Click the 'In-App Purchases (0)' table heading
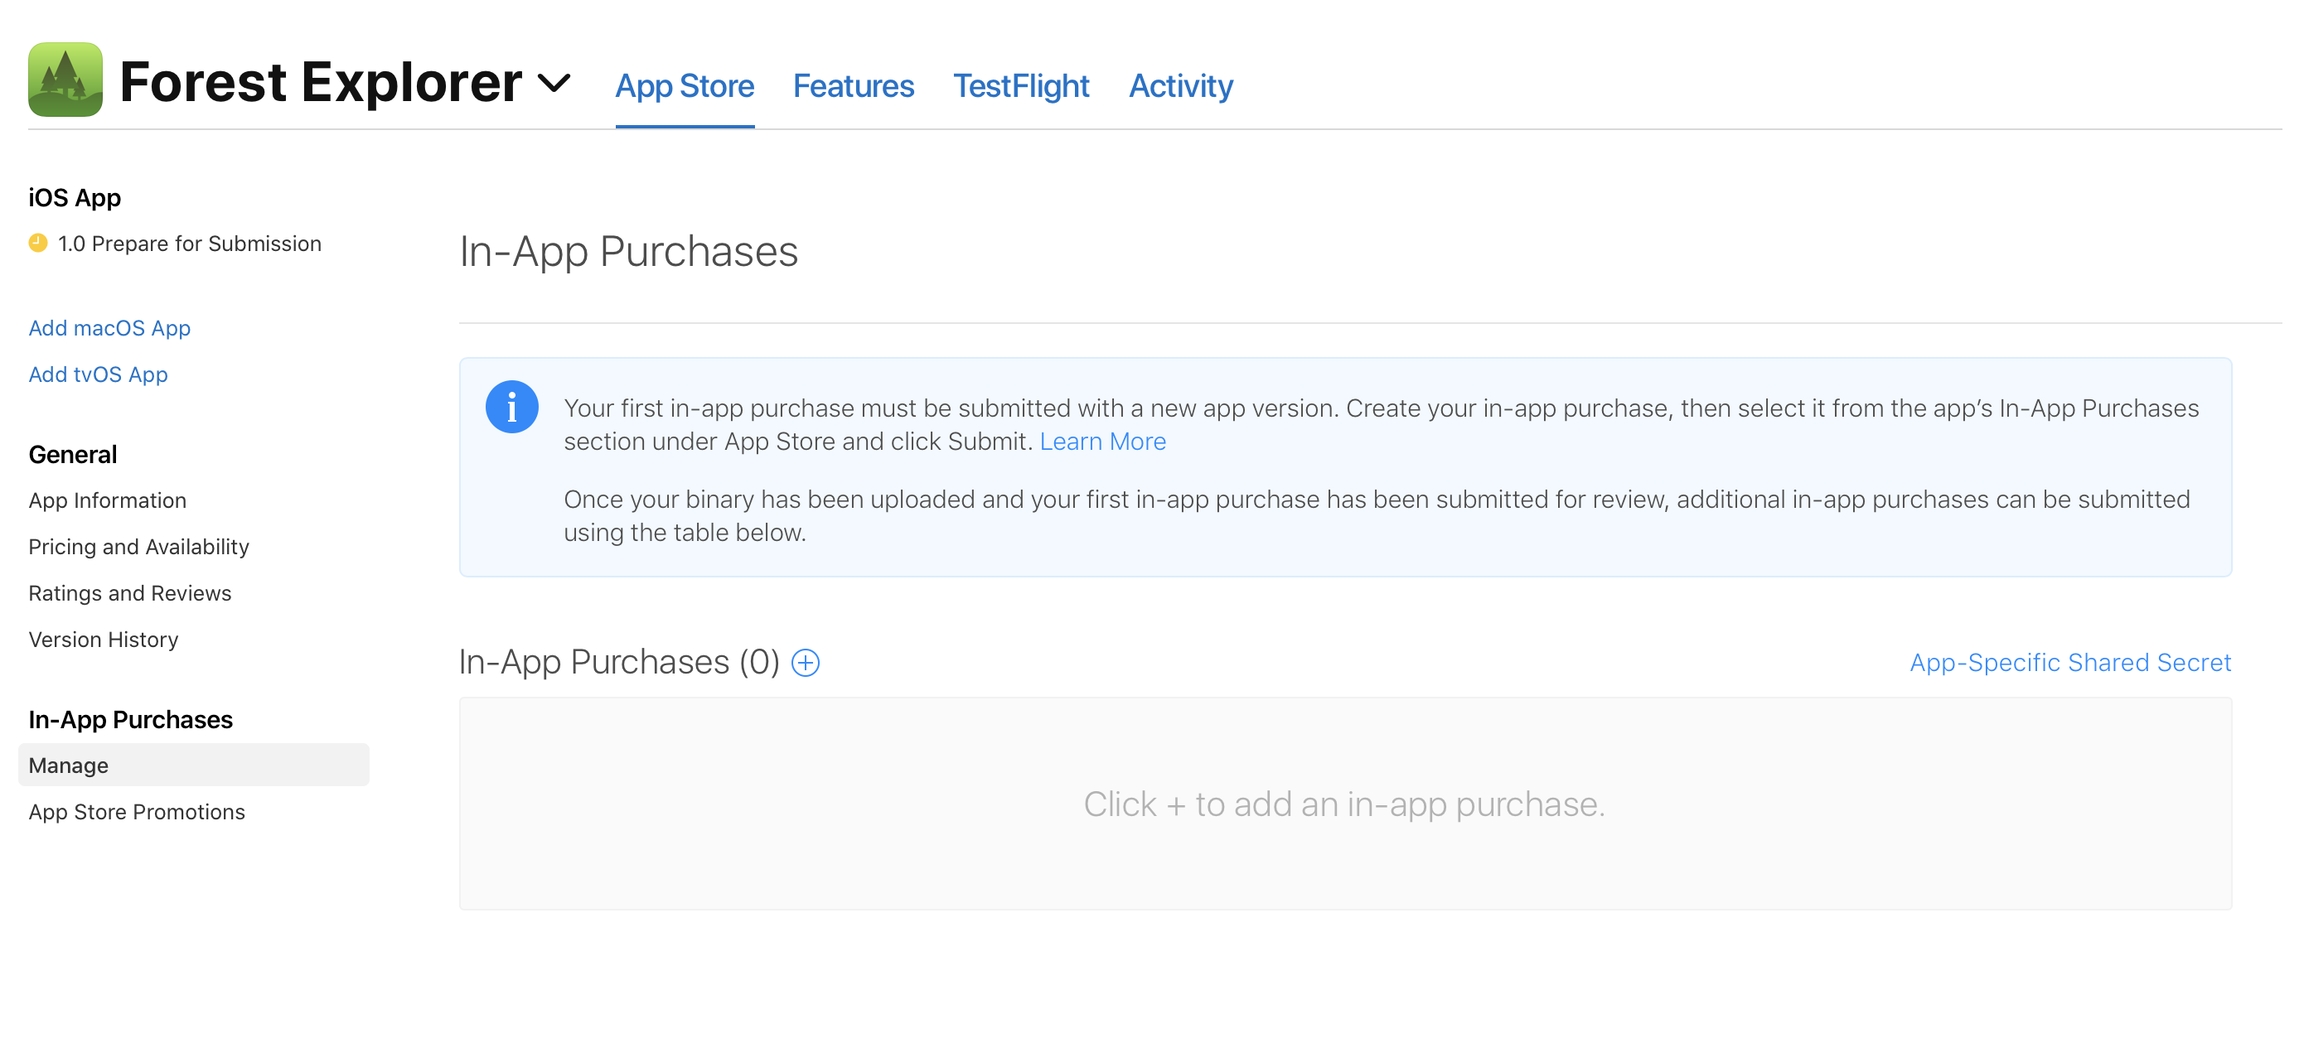The image size is (2304, 1048). (x=619, y=662)
